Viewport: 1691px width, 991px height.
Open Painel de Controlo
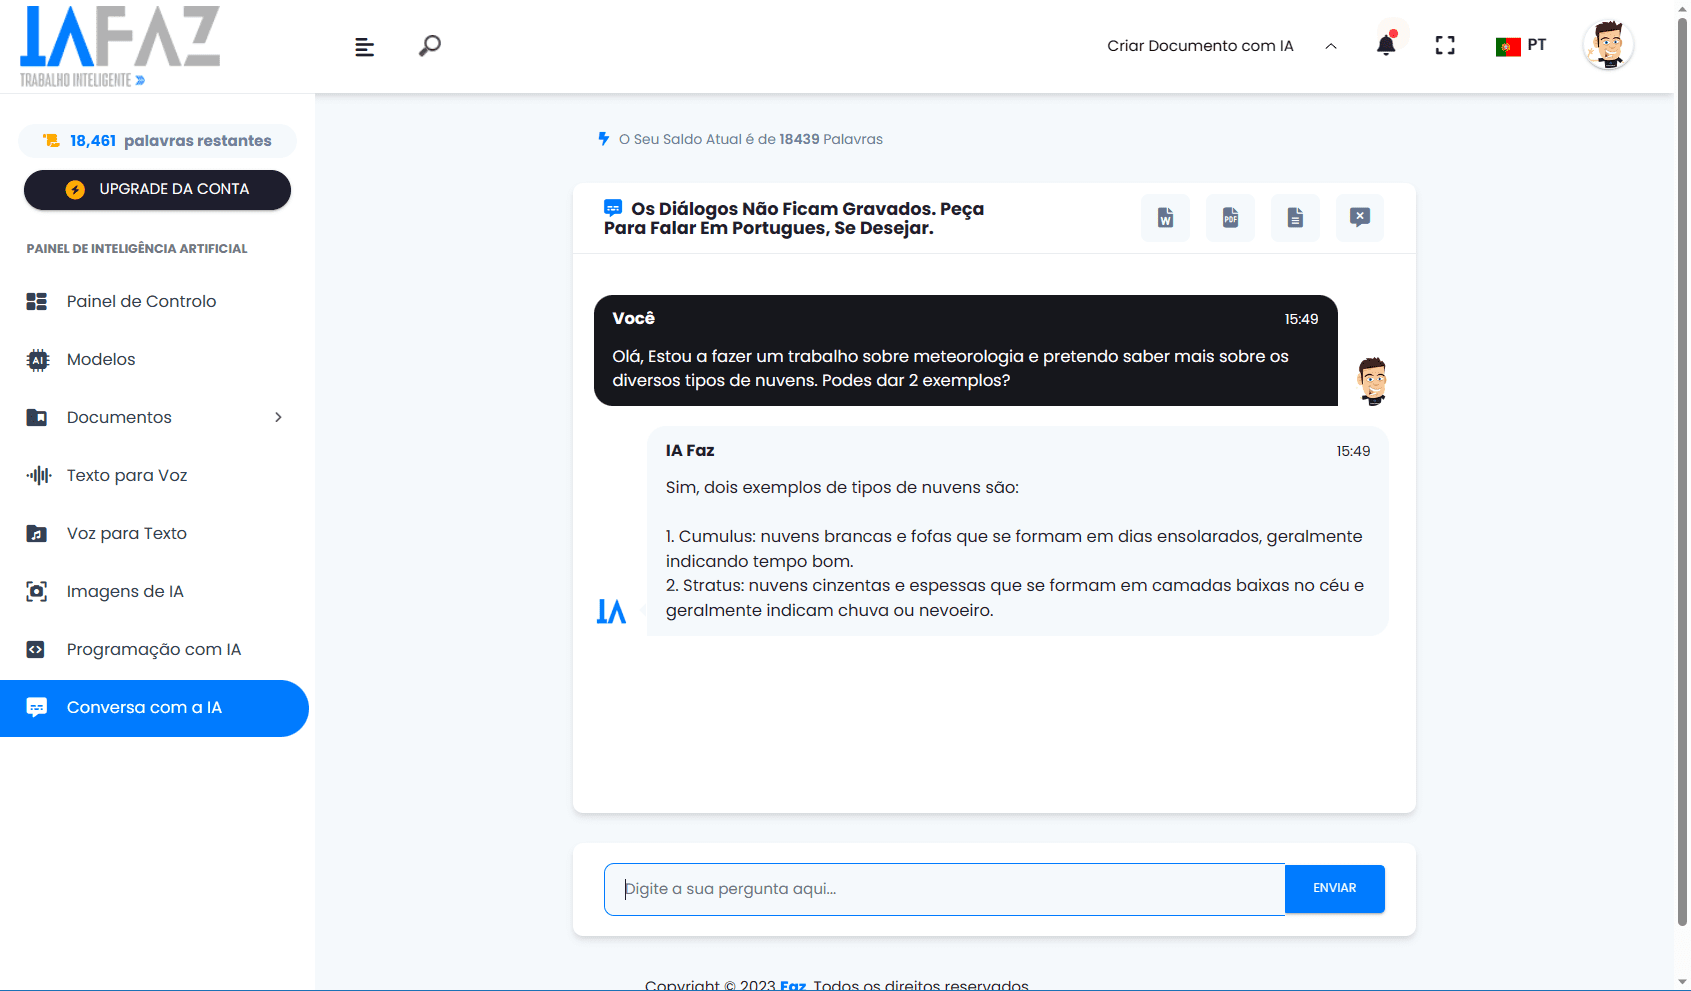(141, 301)
